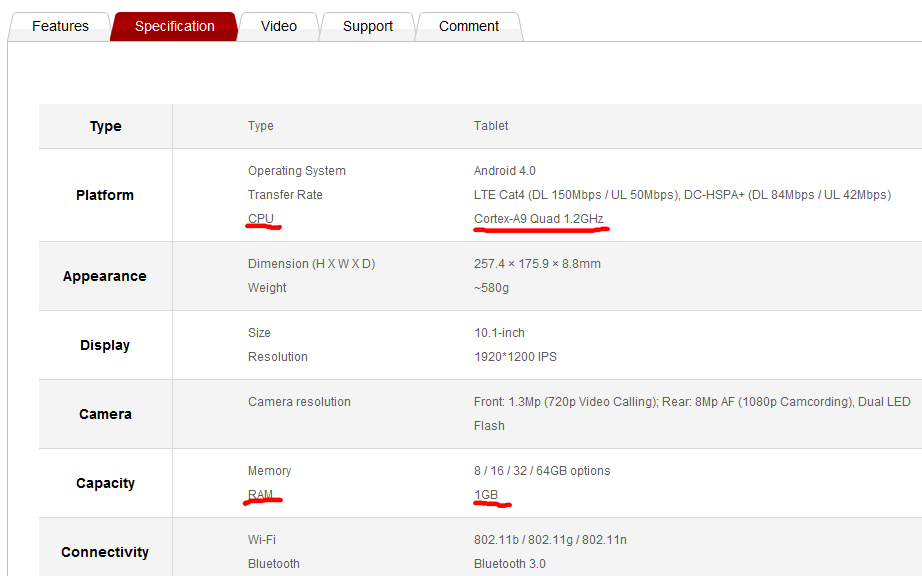Click the Front: 1.3Mp camera description
The image size is (922, 576).
tap(692, 414)
